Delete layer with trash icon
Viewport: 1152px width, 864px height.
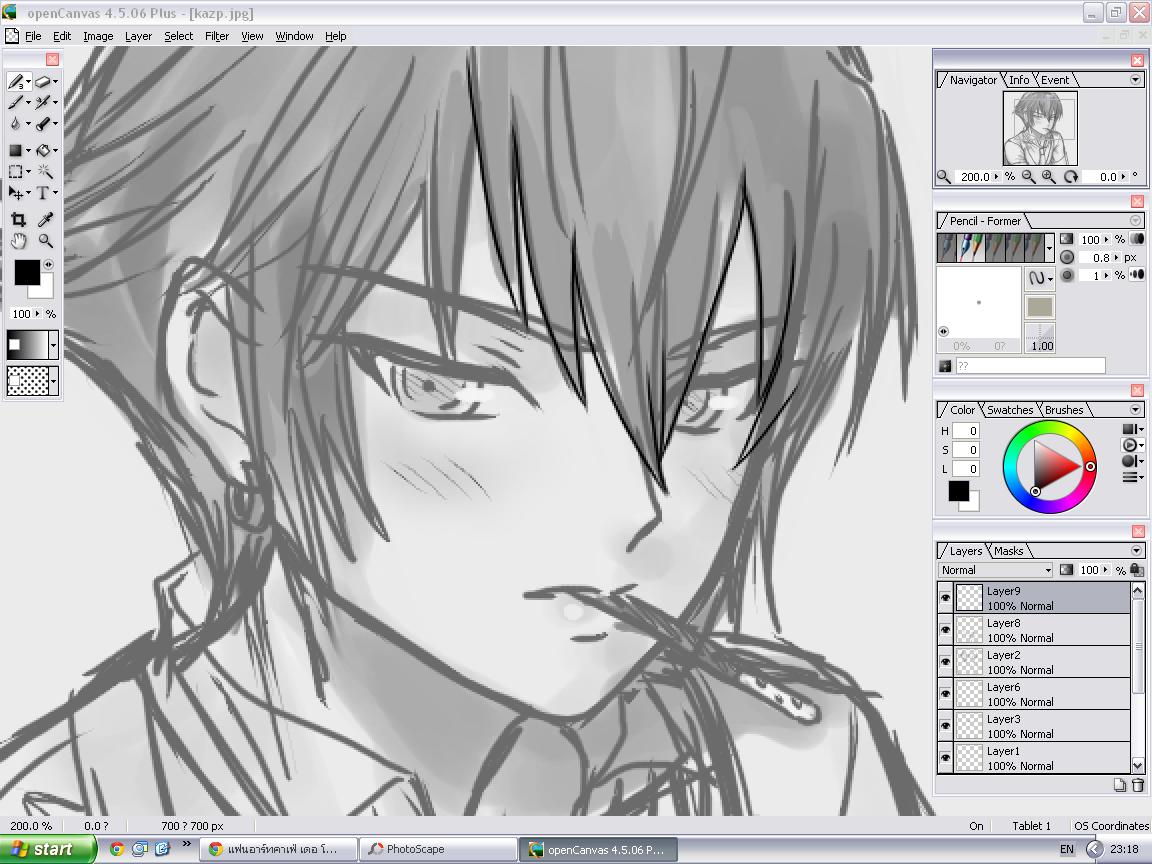[1137, 785]
